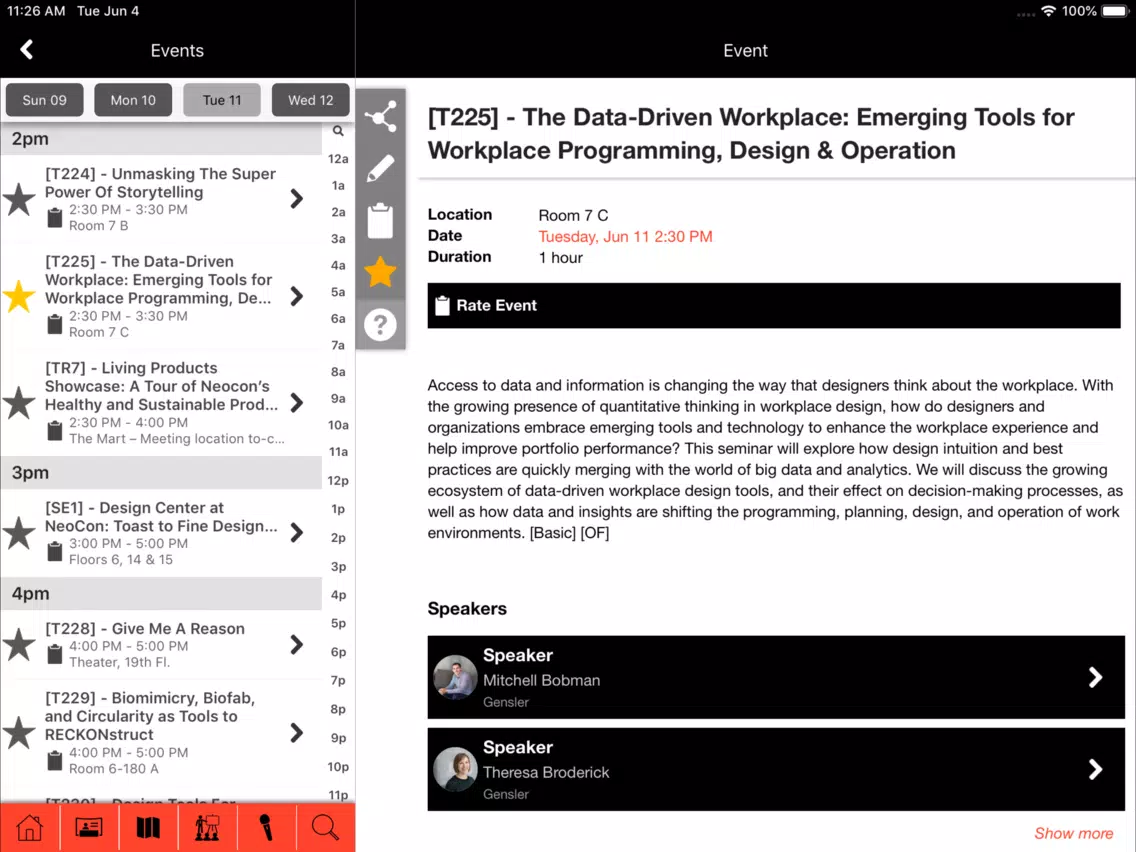Open TR7 Living Products Showcase chevron
This screenshot has height=852, width=1136.
click(297, 403)
